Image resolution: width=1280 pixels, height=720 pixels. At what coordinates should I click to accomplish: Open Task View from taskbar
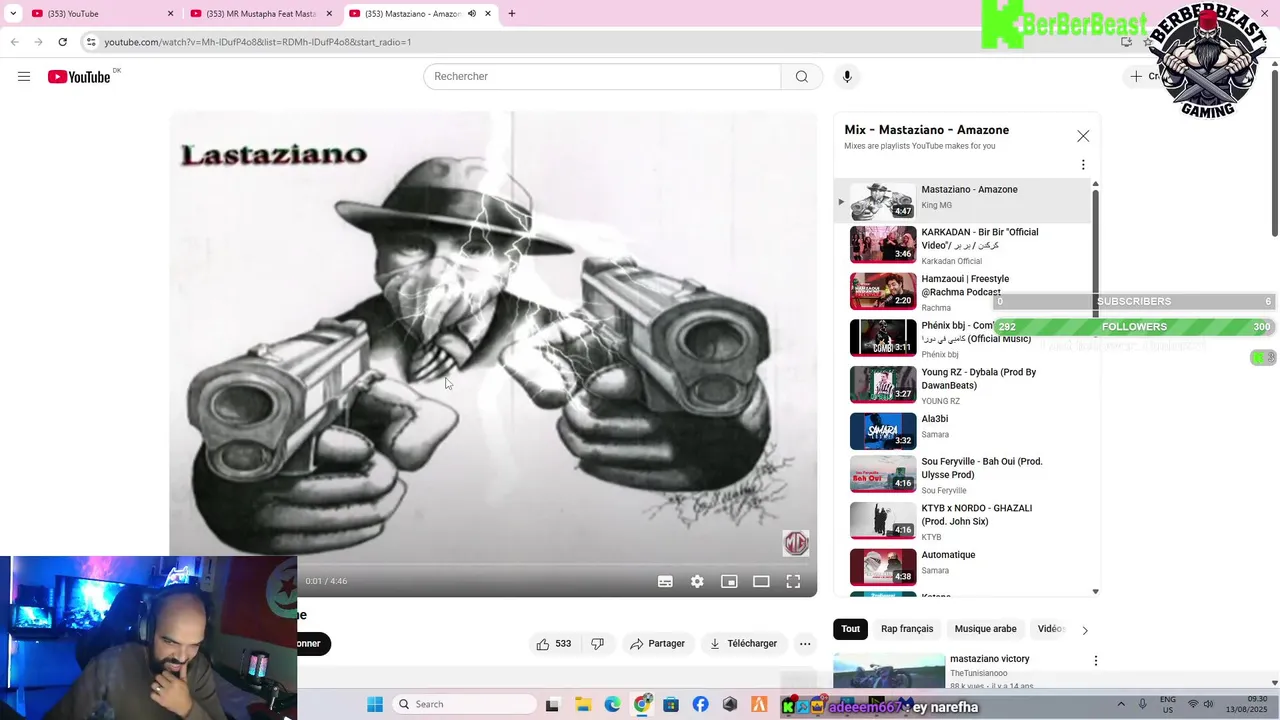click(552, 704)
